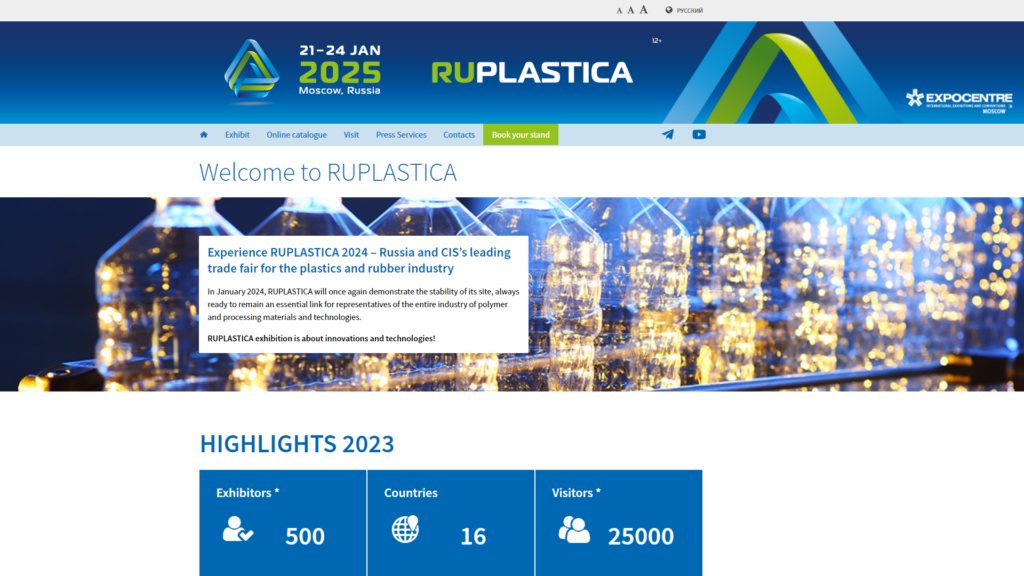Click the Countries 16 card
1024x576 pixels.
point(451,522)
